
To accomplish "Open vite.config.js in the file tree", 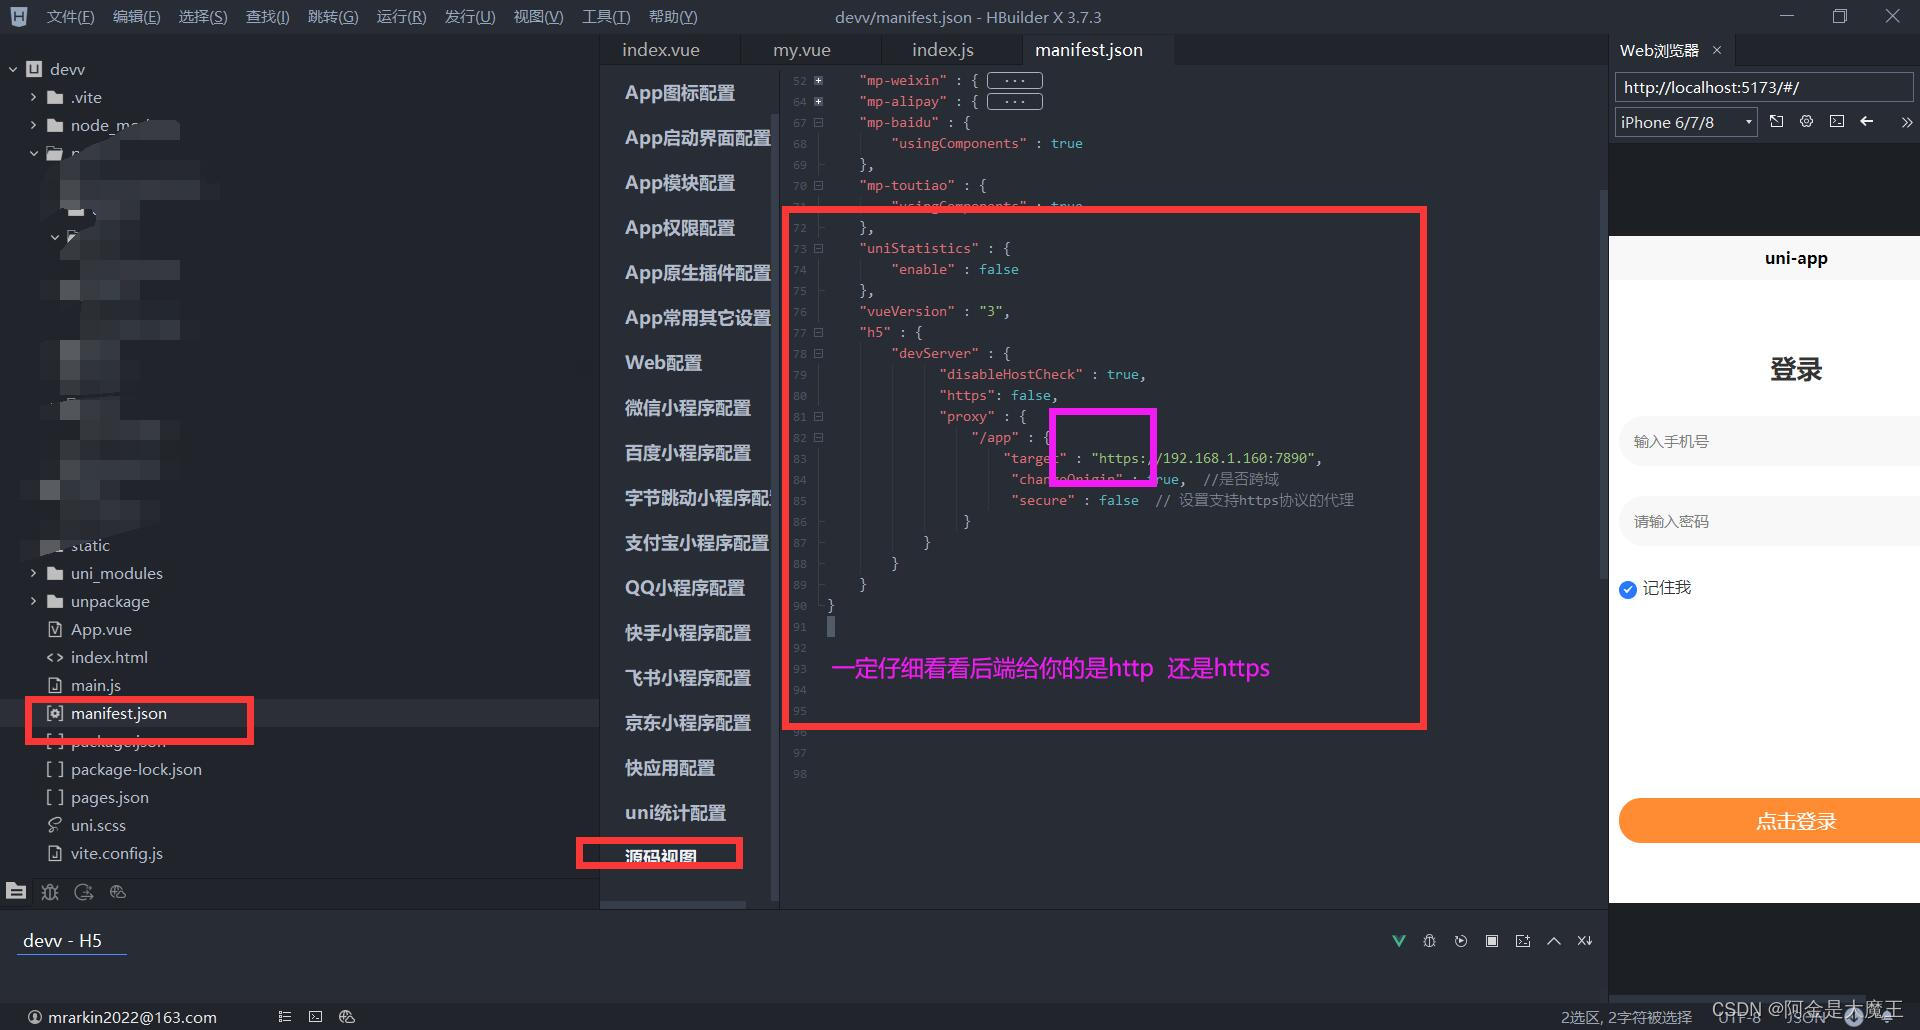I will (117, 853).
